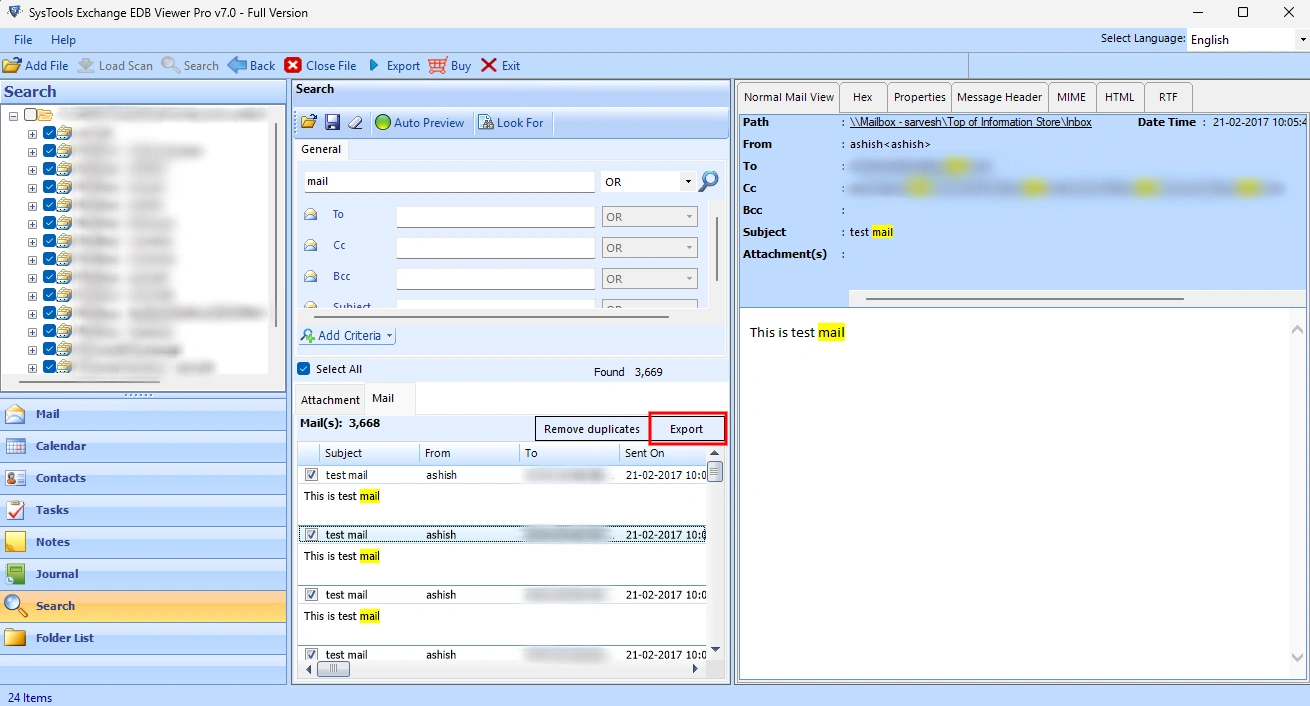Click Export button above the results list
The height and width of the screenshot is (706, 1310).
point(686,429)
